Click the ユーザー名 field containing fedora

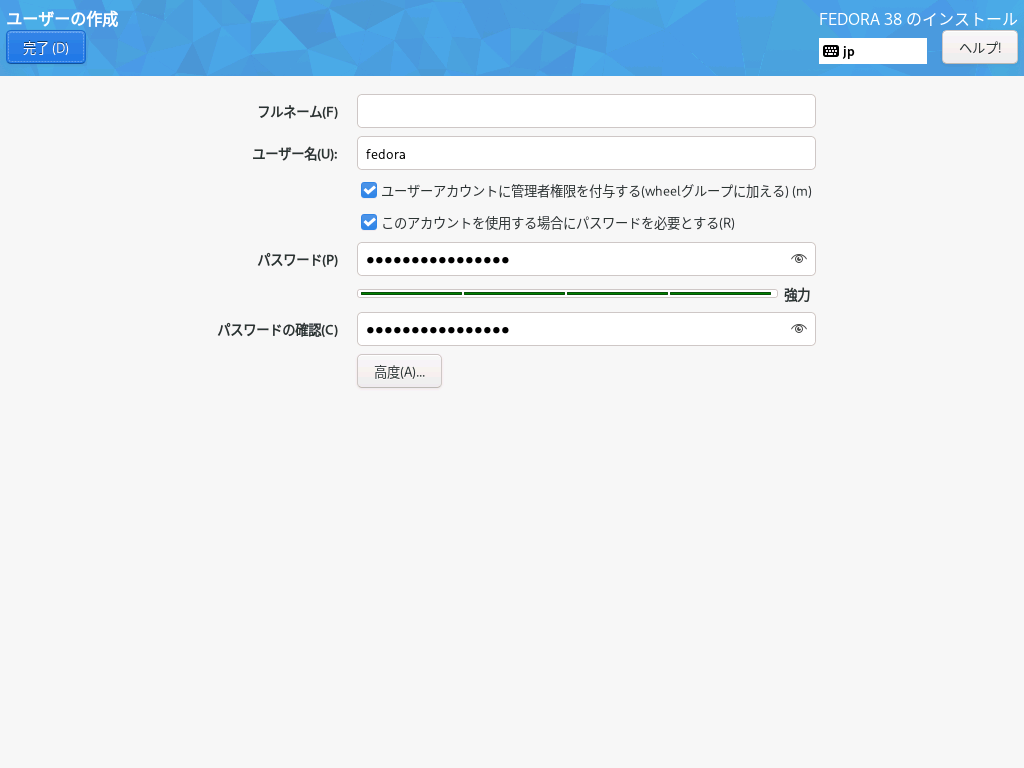pyautogui.click(x=586, y=153)
